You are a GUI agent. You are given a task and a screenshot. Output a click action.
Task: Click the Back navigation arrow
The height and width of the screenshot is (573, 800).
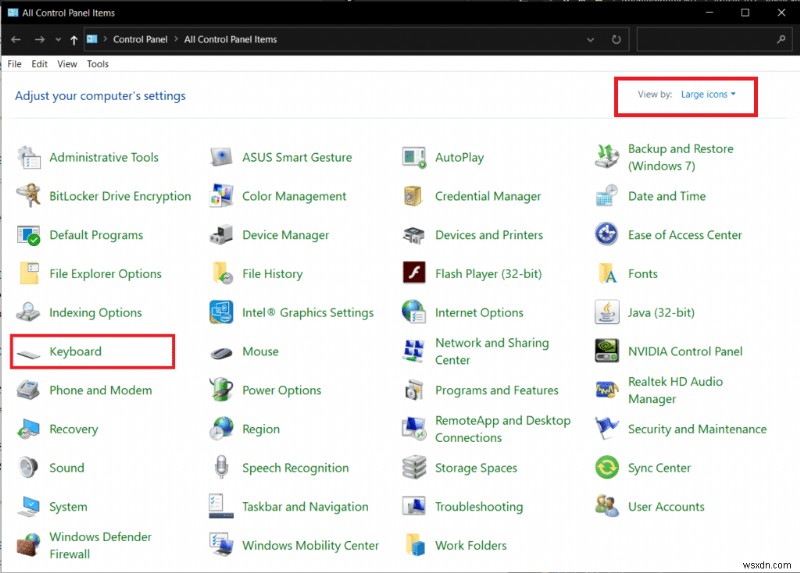click(x=16, y=40)
